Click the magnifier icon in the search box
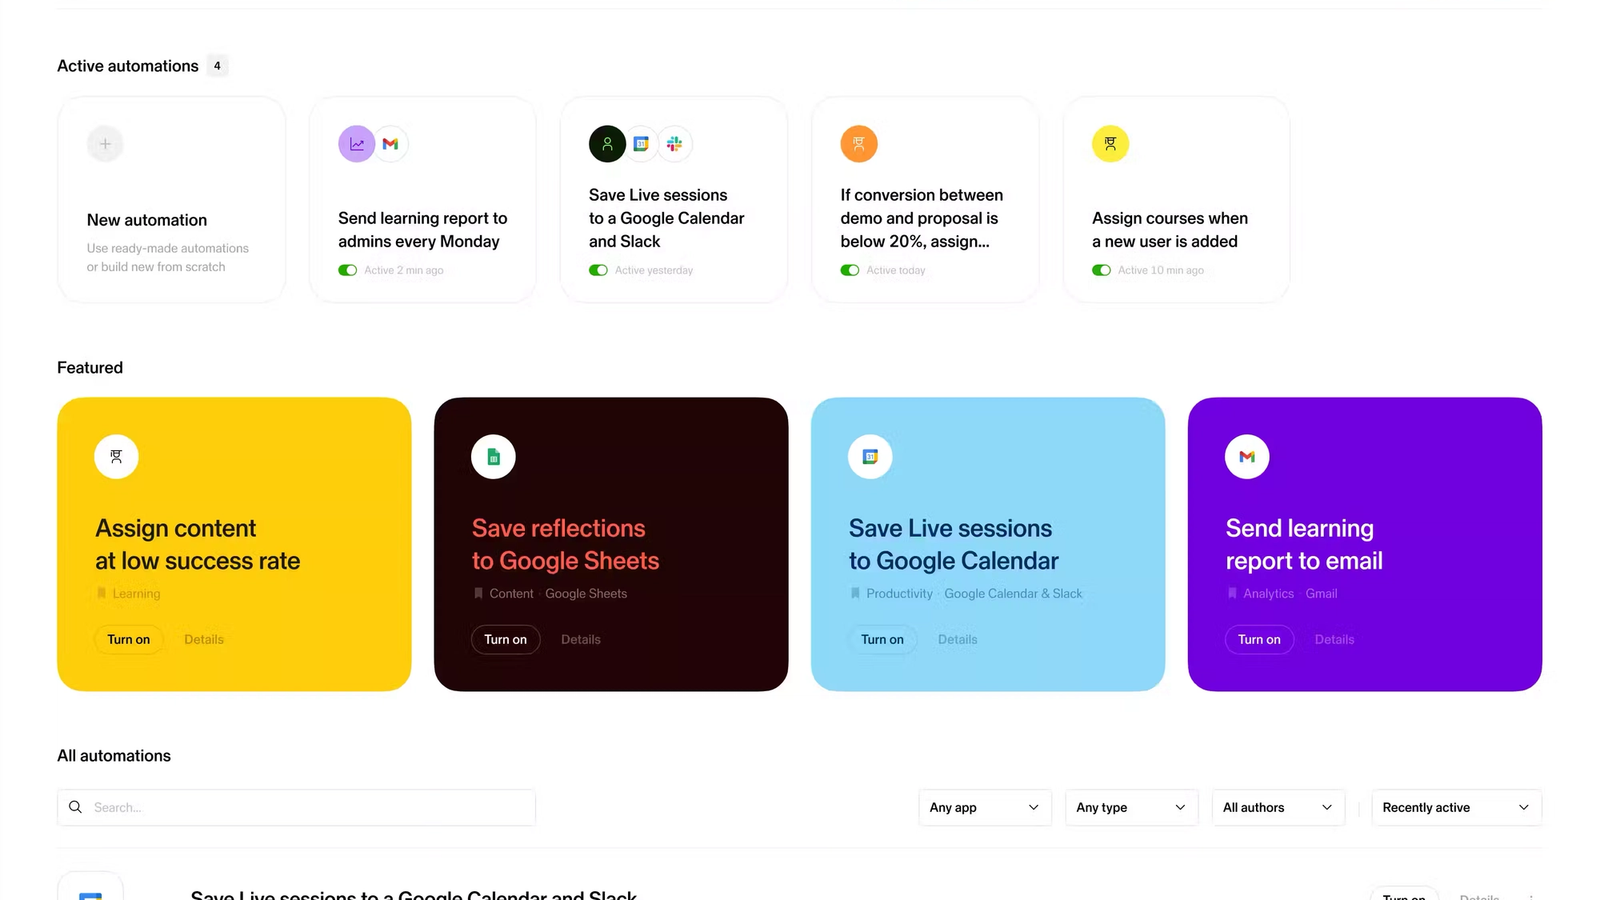Viewport: 1600px width, 900px height. point(75,807)
